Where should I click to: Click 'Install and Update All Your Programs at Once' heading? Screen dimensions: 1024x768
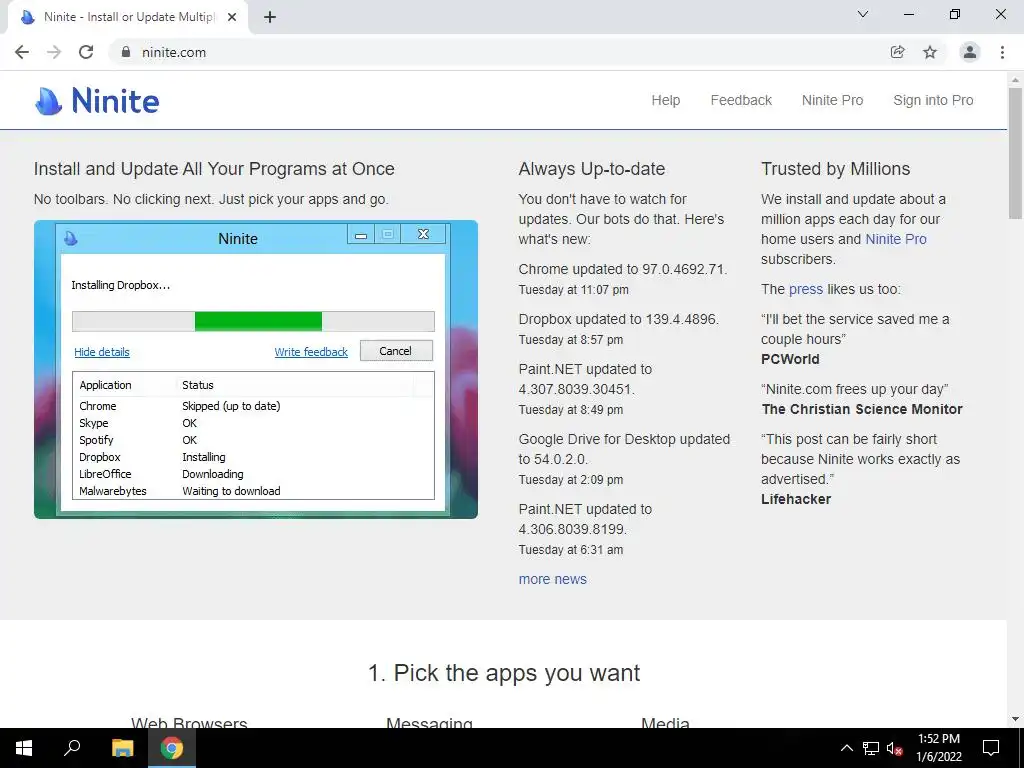[214, 169]
